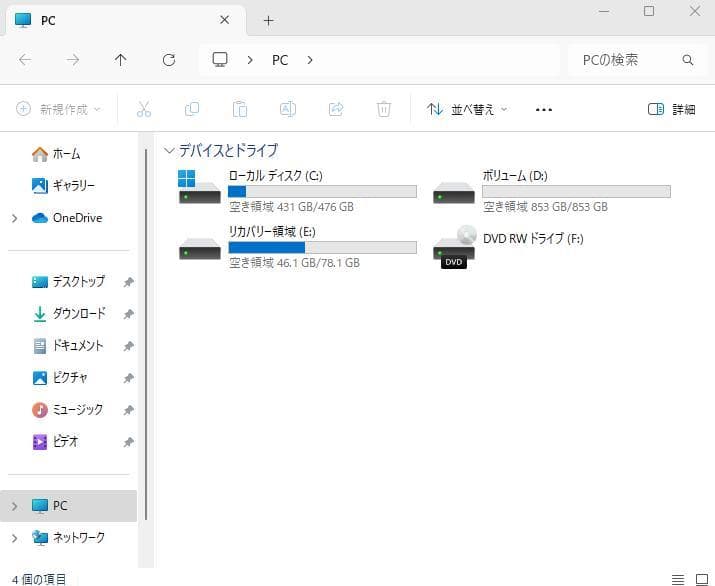Open ダウンロード quick access folder
715x586 pixels.
click(x=69, y=313)
